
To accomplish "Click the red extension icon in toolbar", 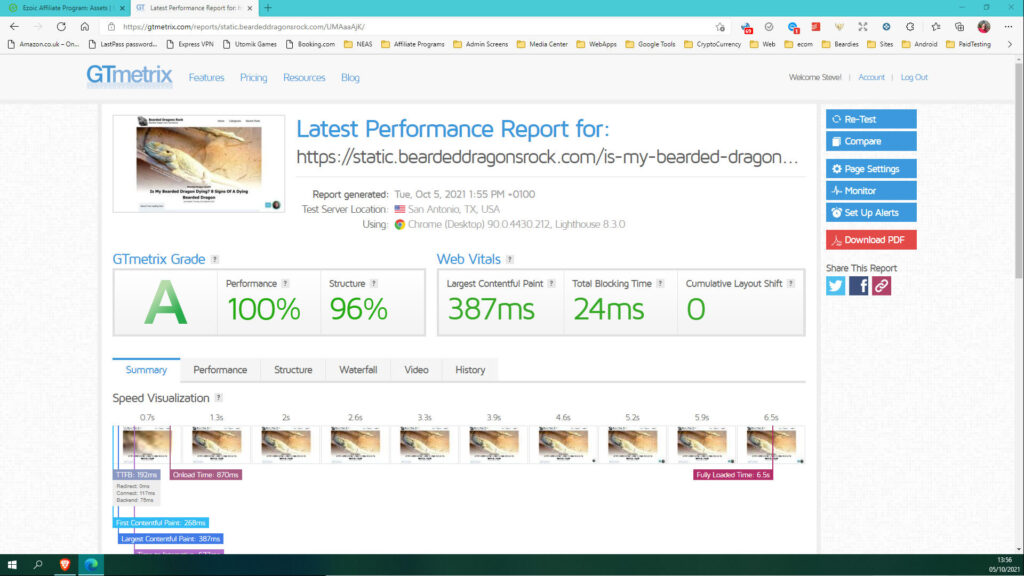I will (x=816, y=27).
